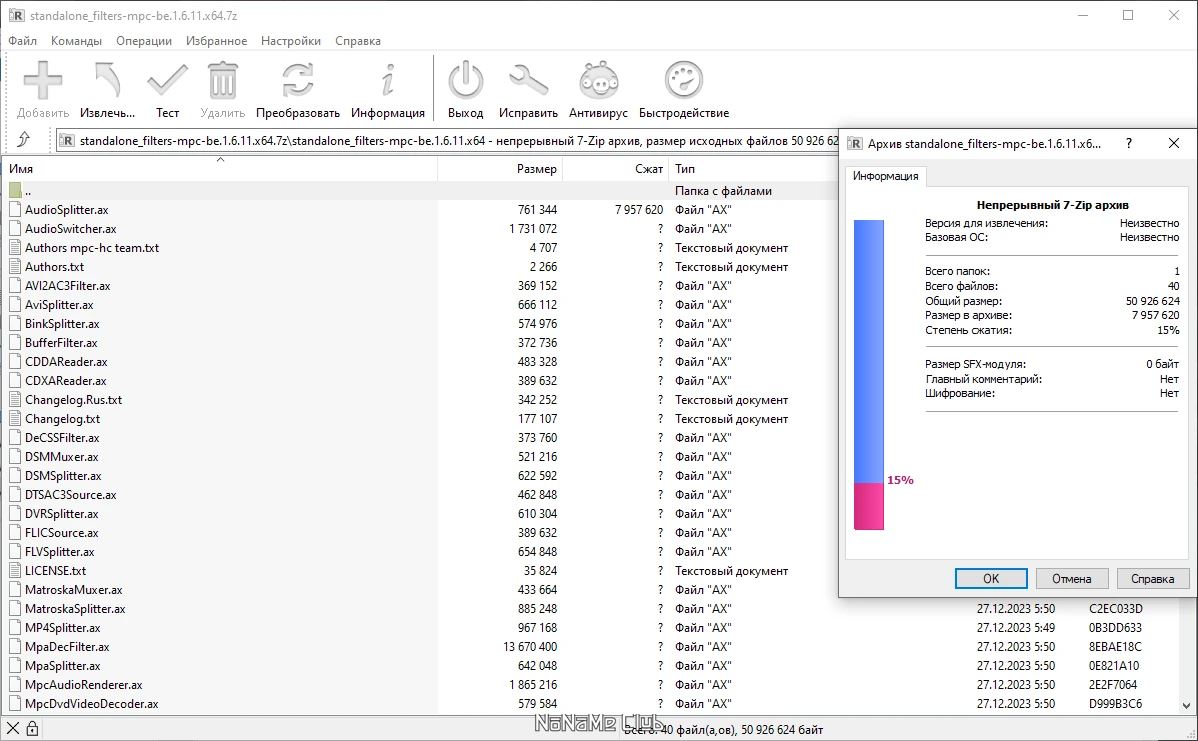The height and width of the screenshot is (741, 1198).
Task: Click the Отмена button
Action: coord(1071,578)
